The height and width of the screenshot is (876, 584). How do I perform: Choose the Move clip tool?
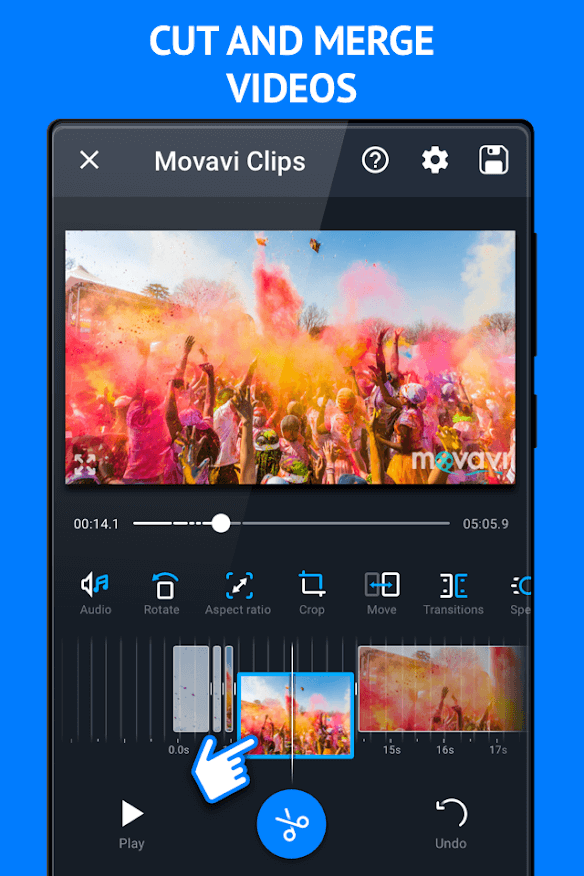(382, 593)
